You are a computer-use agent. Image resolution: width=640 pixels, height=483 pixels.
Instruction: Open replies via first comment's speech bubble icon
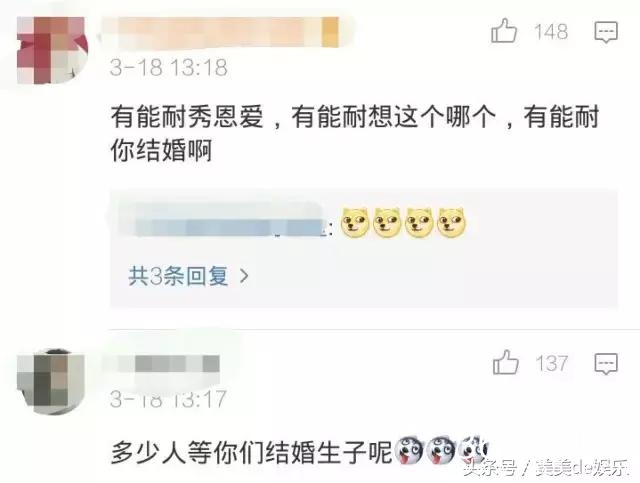pyautogui.click(x=606, y=32)
